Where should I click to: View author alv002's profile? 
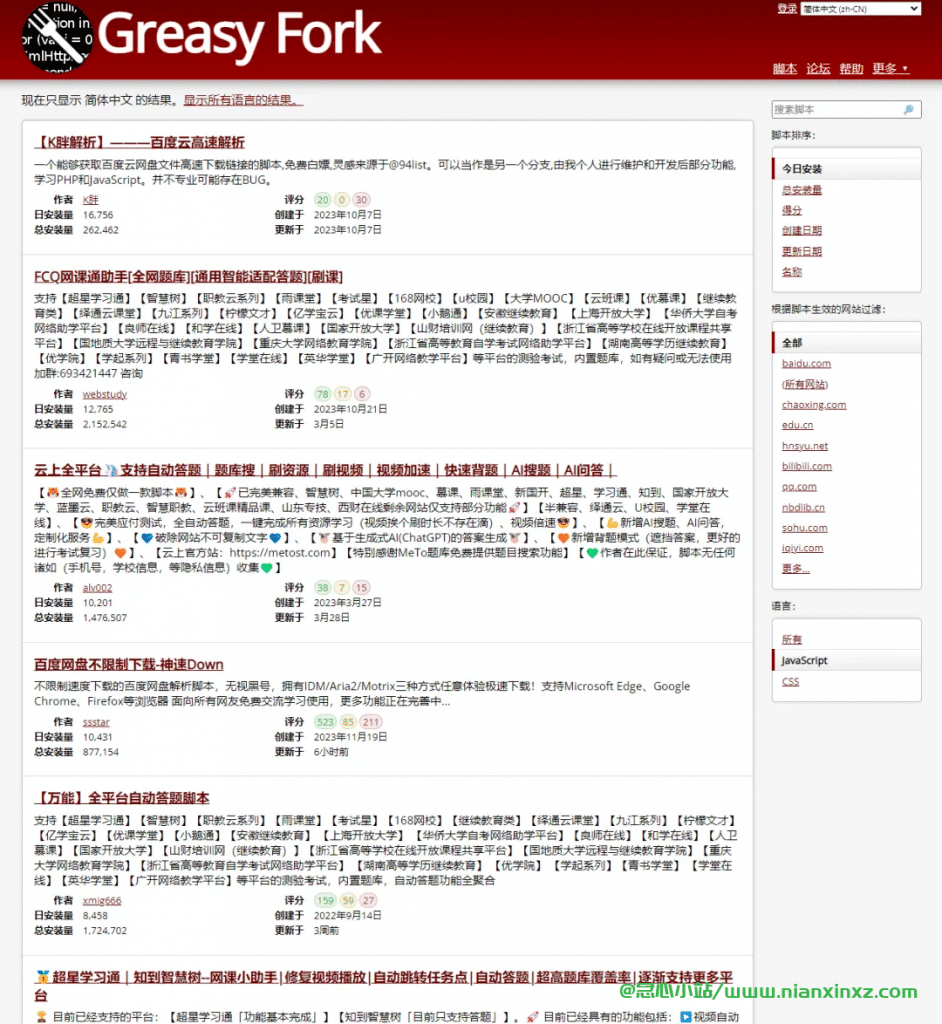coord(97,588)
